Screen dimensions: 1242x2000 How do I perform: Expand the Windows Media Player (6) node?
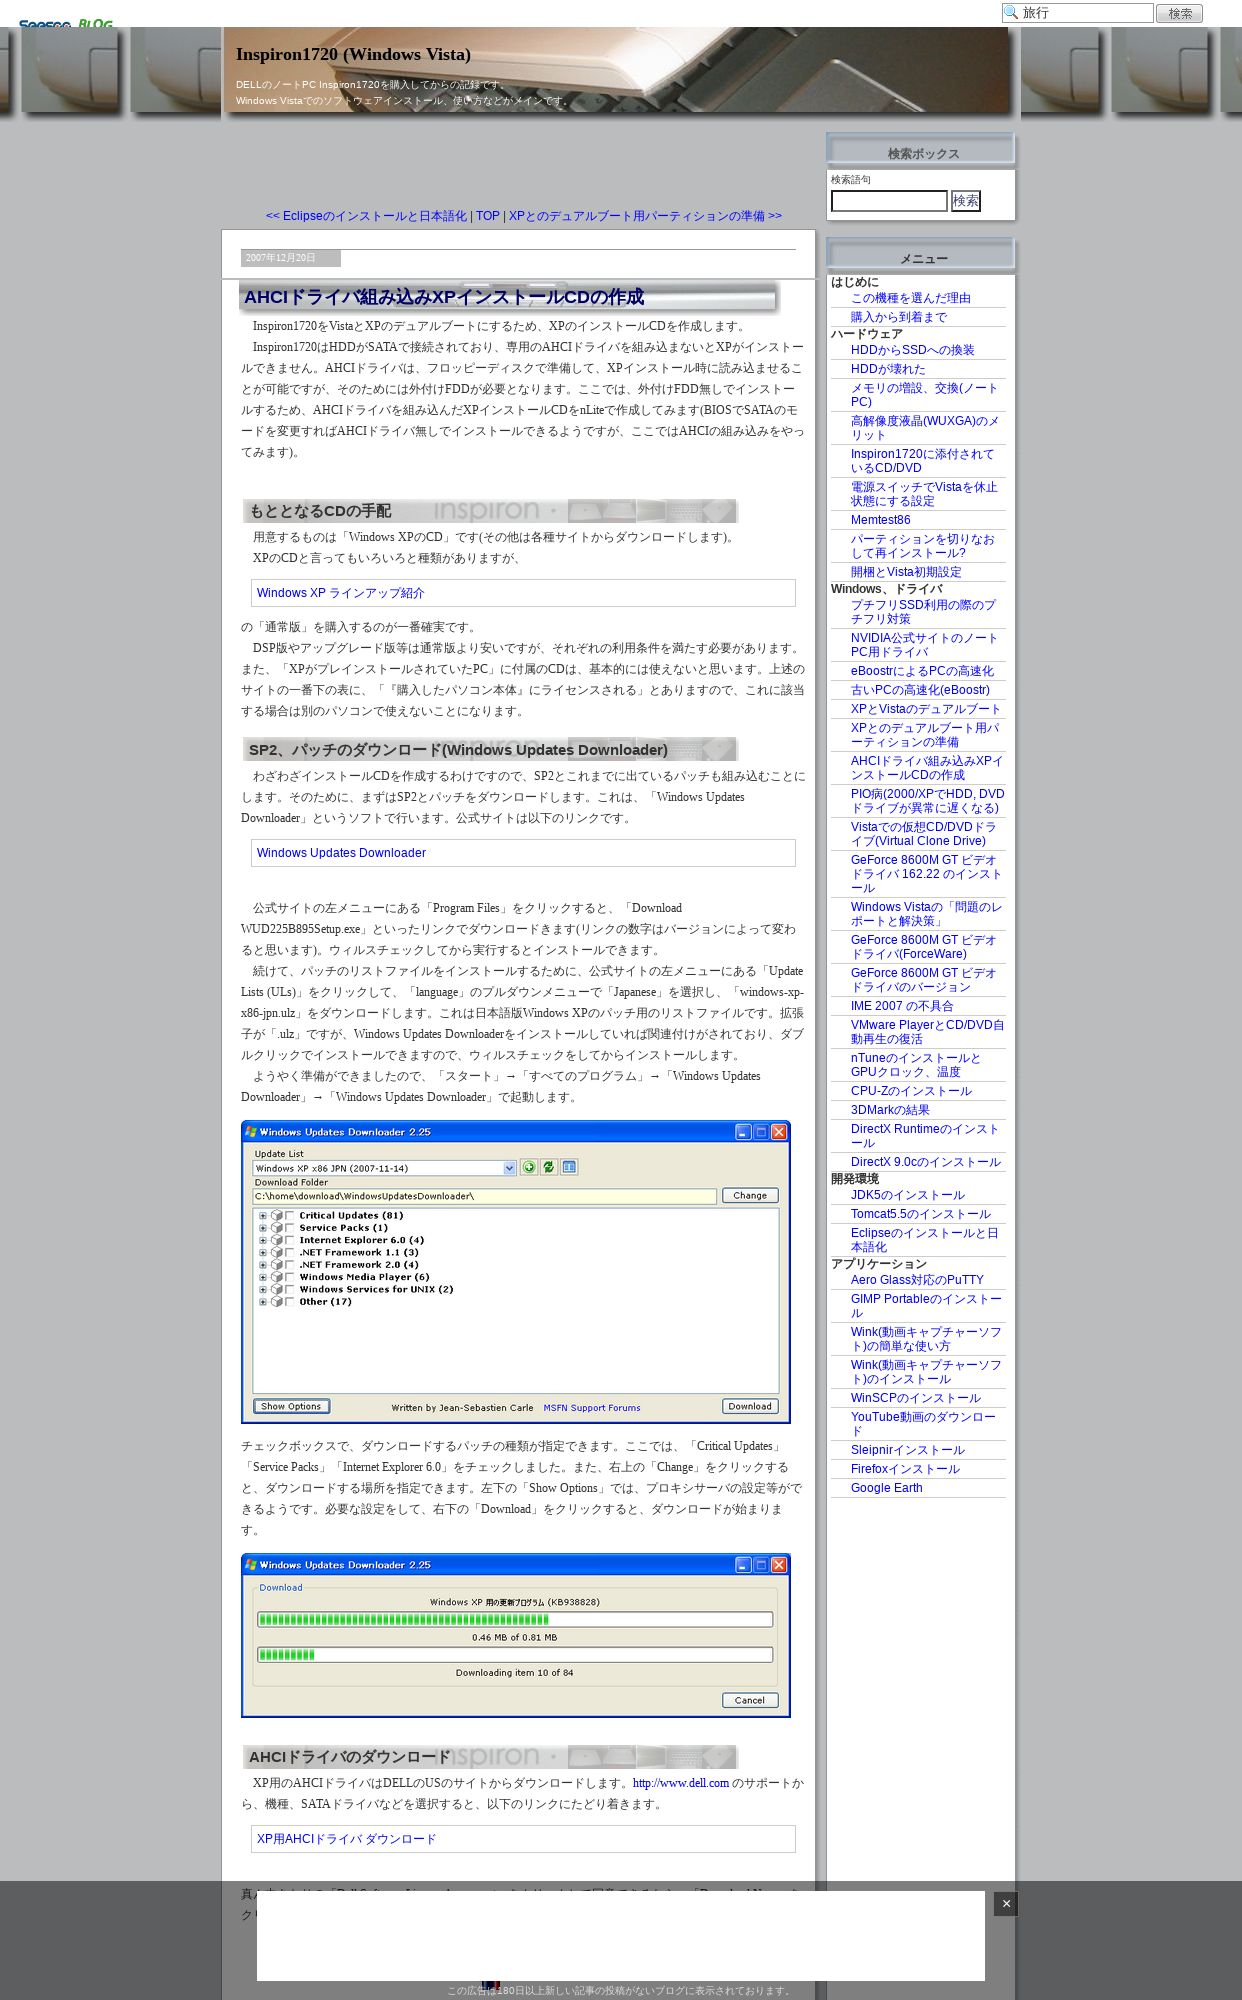coord(263,1277)
